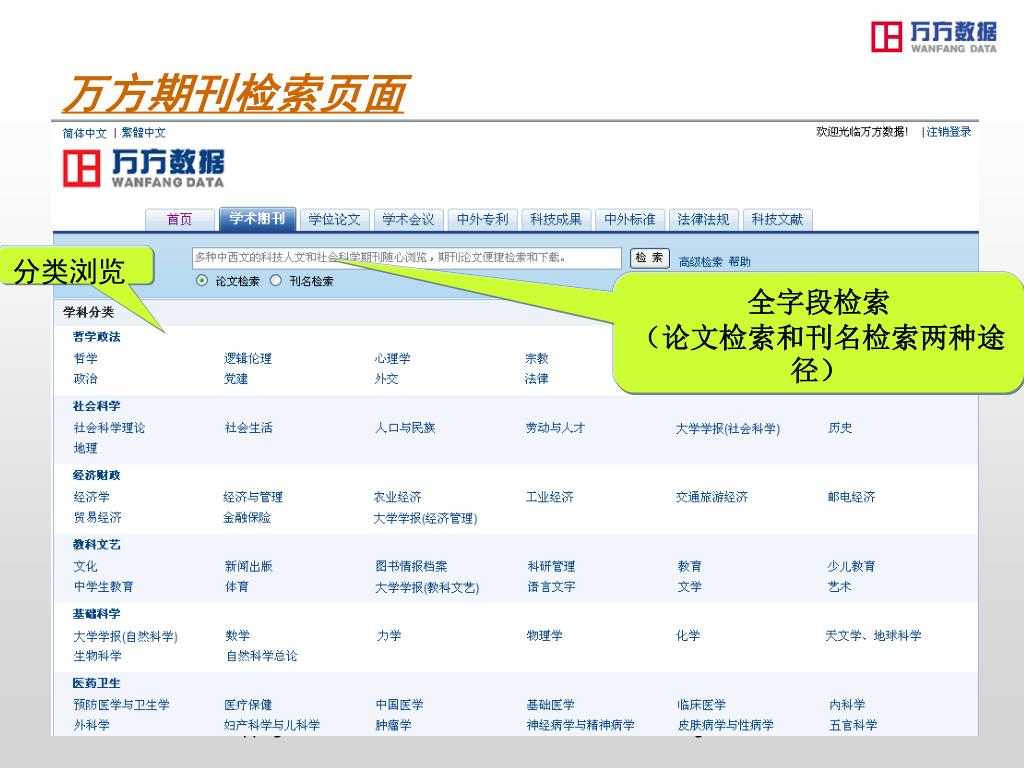This screenshot has height=768, width=1024.
Task: Open the 帮助 link
Action: point(740,262)
